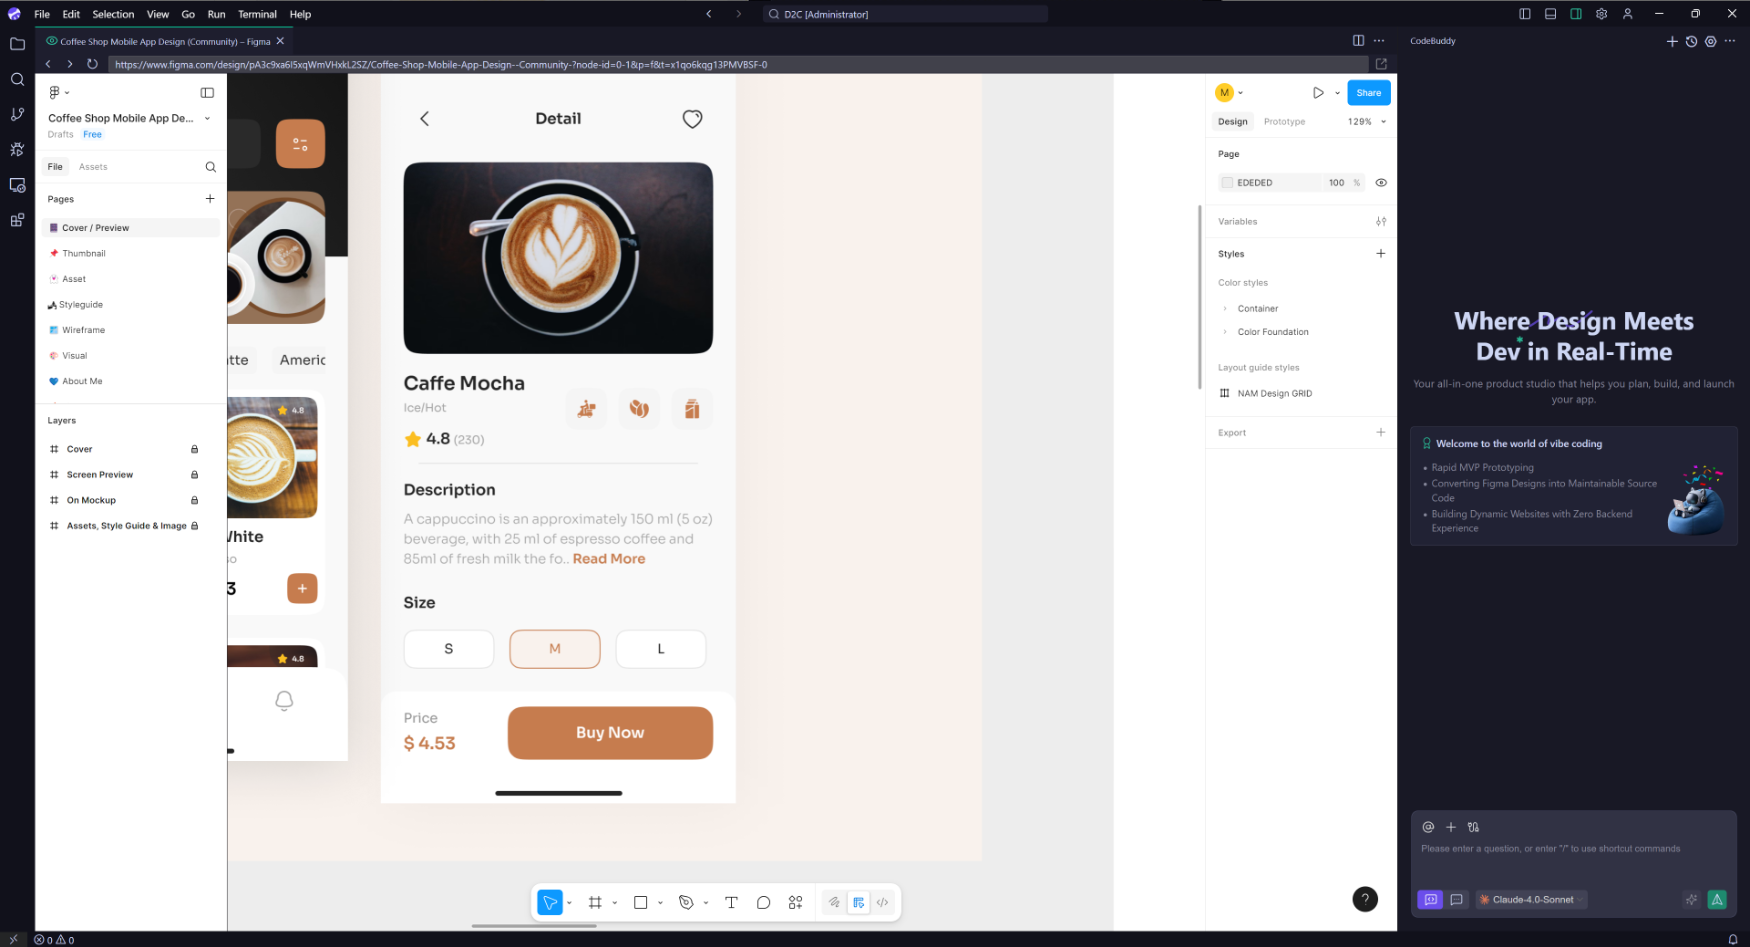This screenshot has width=1750, height=947.
Task: Open Source Control in activity bar
Action: 17,115
